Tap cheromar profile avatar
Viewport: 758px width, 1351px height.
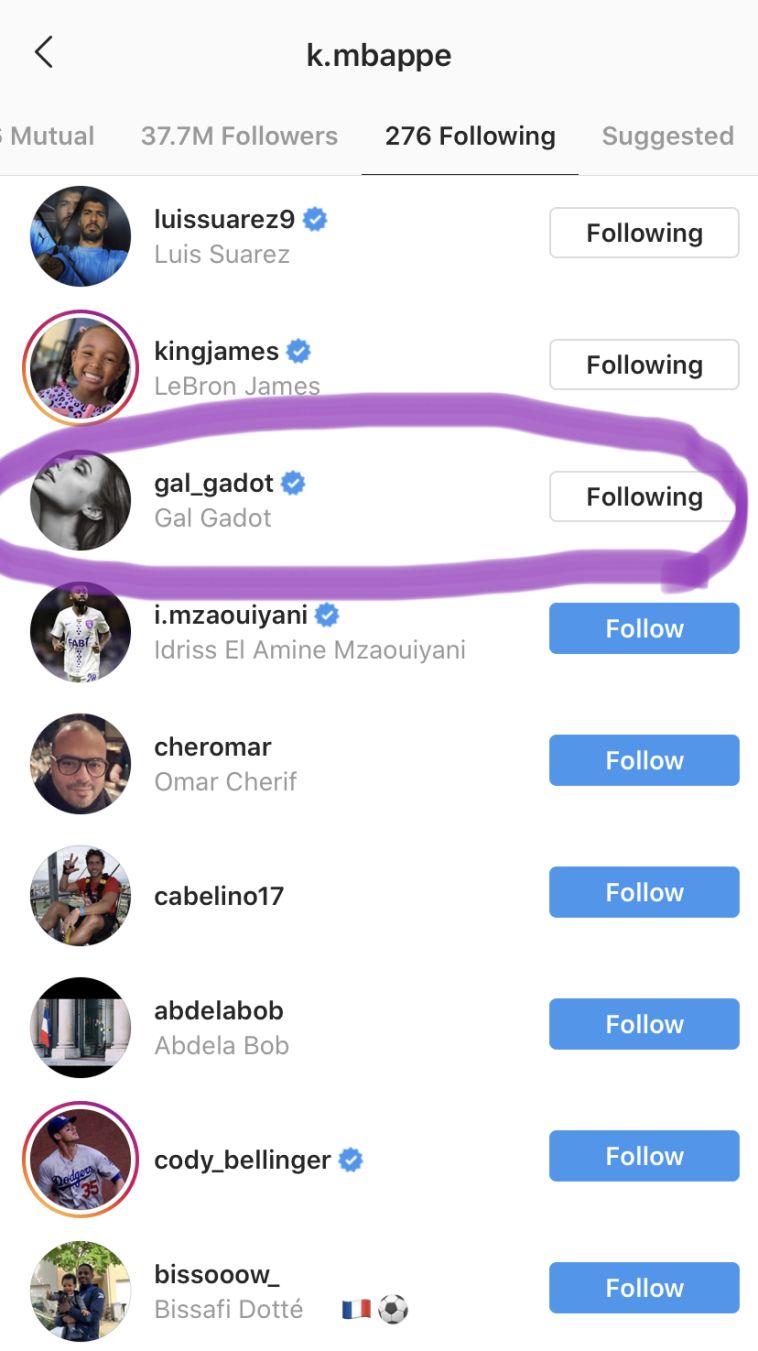[x=80, y=764]
